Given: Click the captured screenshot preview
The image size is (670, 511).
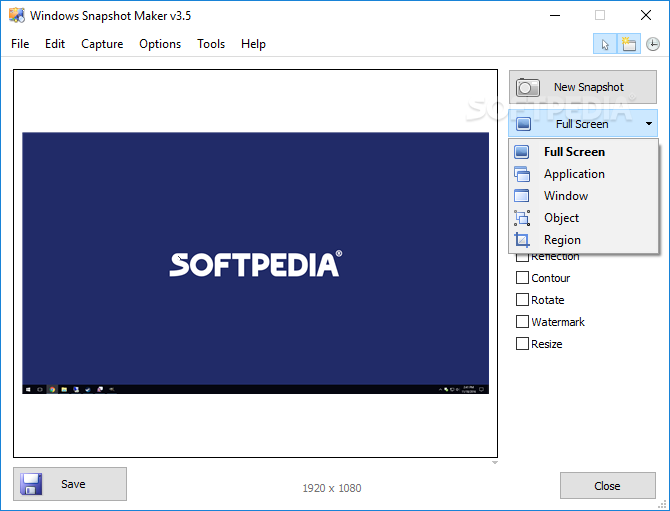Looking at the screenshot, I should coord(256,263).
